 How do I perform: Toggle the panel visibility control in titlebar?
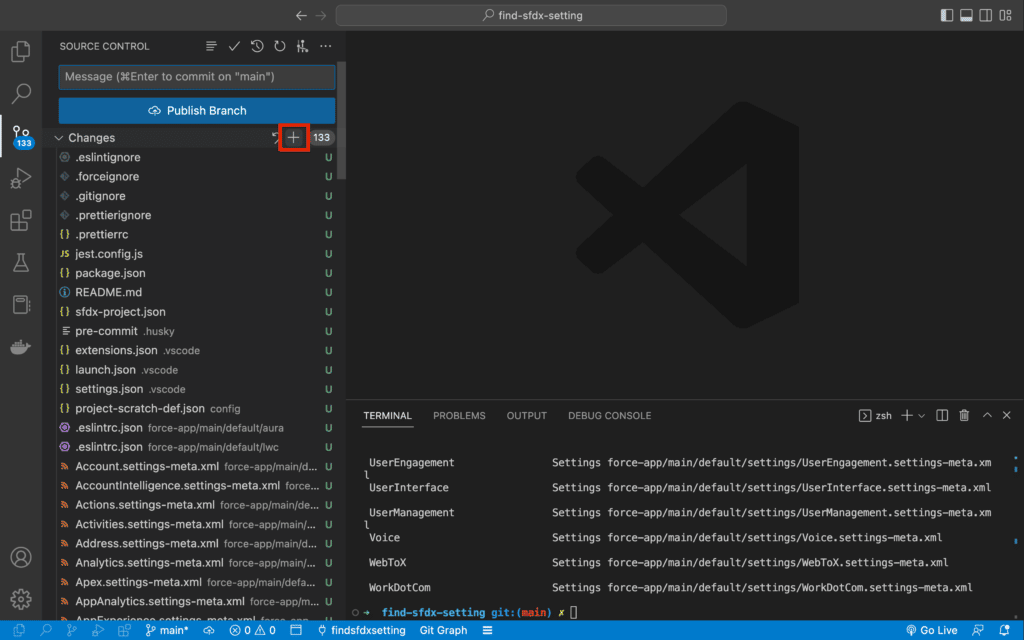[964, 14]
